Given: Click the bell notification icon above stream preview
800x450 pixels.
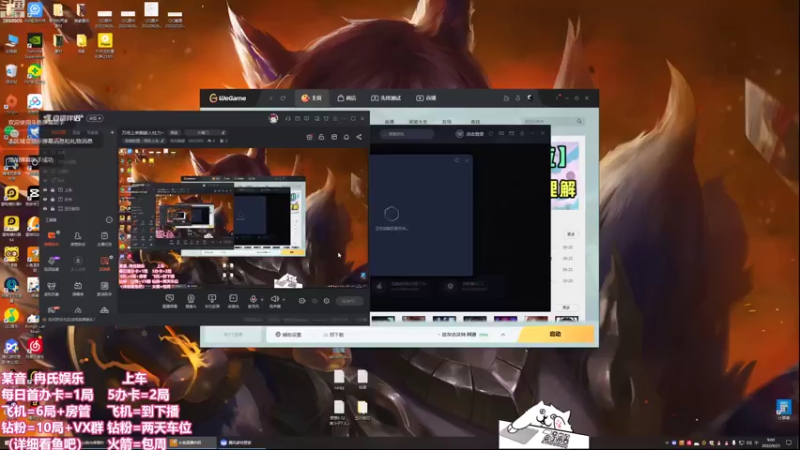Looking at the screenshot, I should click(346, 137).
